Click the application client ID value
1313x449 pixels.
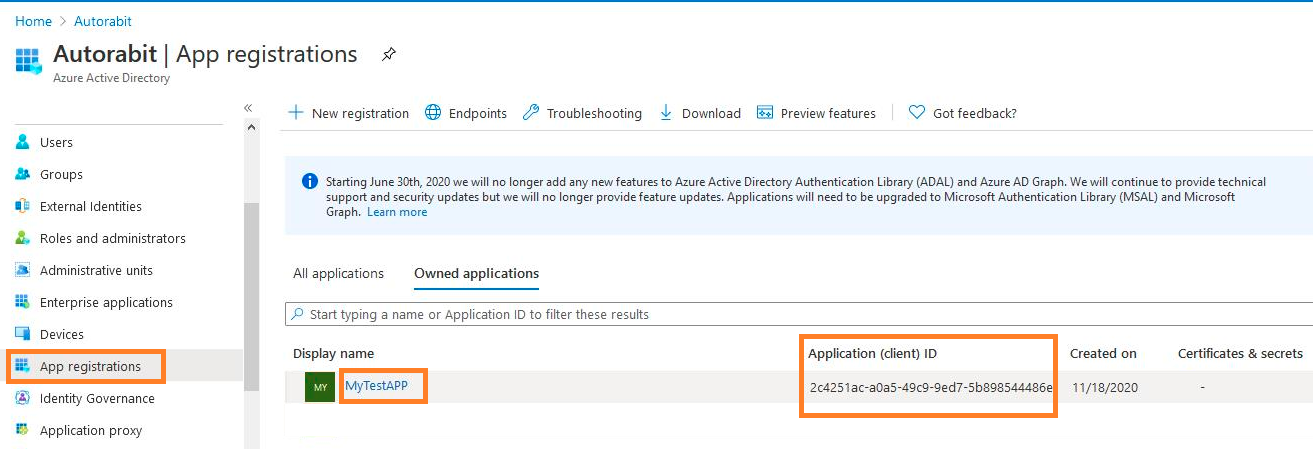tap(931, 387)
